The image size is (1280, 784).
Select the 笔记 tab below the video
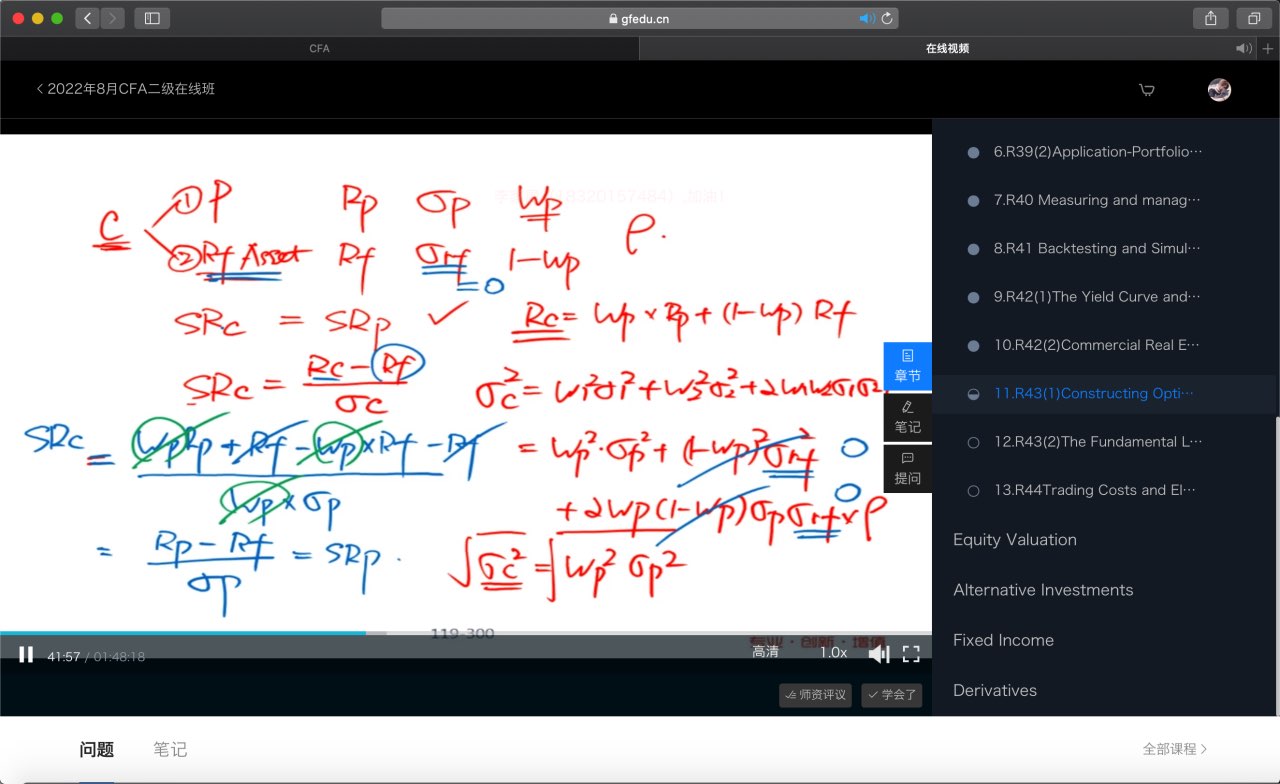click(x=170, y=749)
